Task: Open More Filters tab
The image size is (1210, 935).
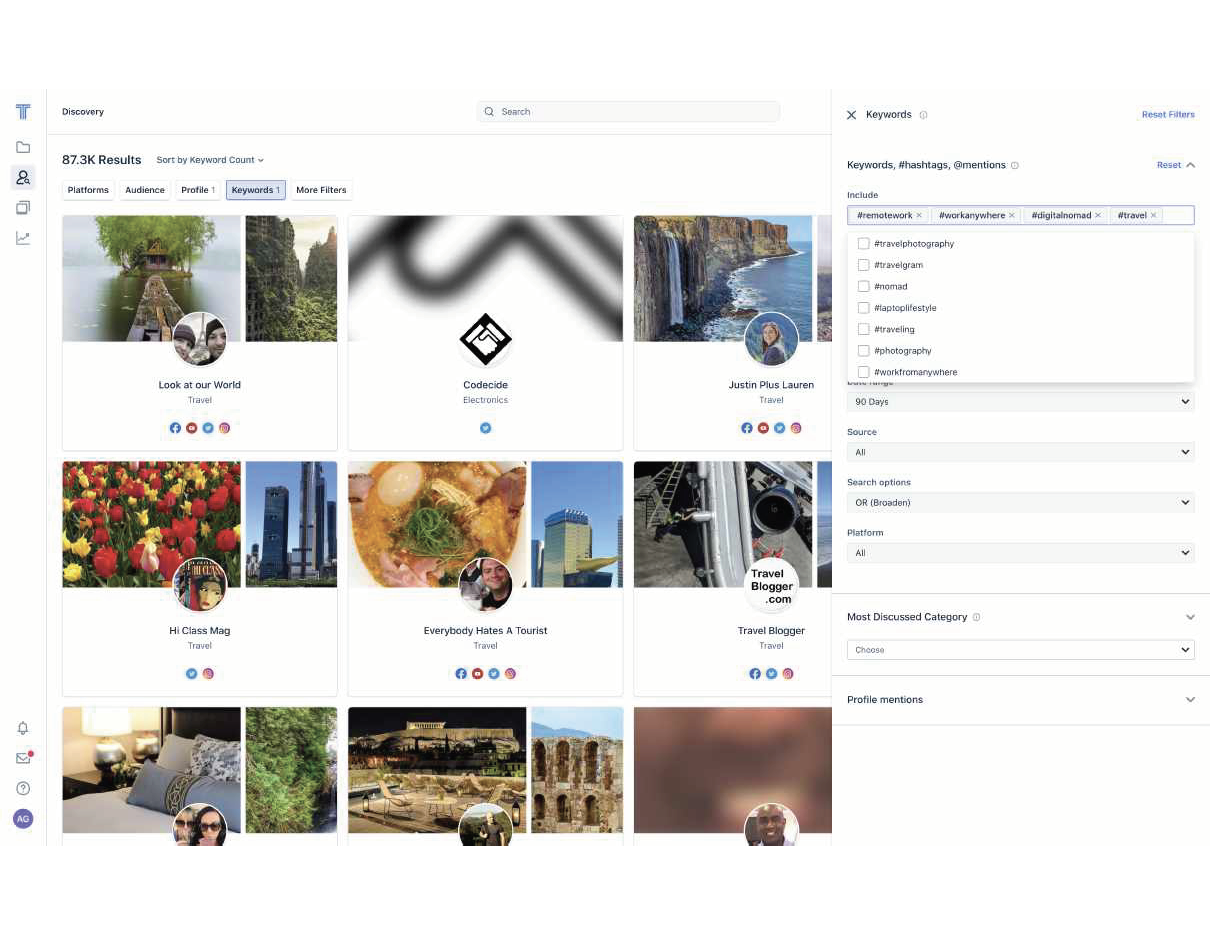Action: [321, 190]
